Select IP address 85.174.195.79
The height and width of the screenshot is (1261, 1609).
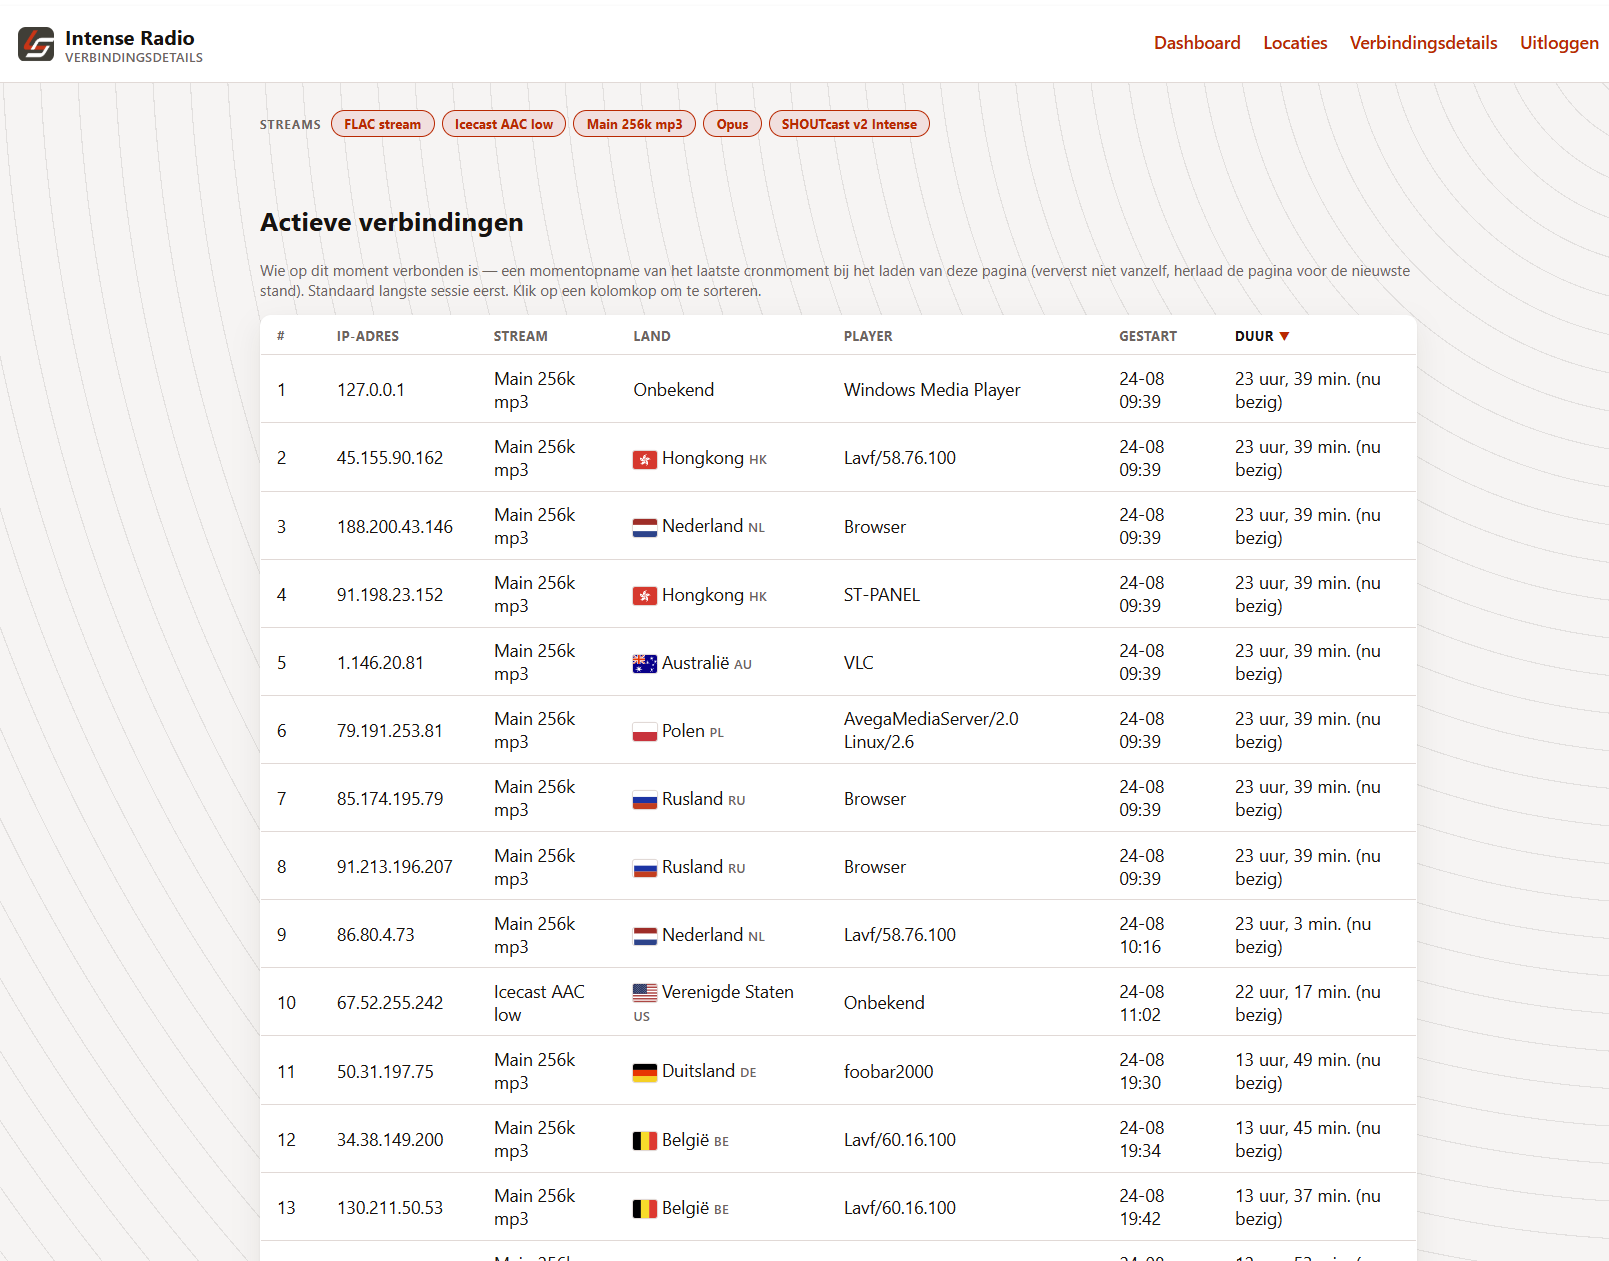coord(390,799)
